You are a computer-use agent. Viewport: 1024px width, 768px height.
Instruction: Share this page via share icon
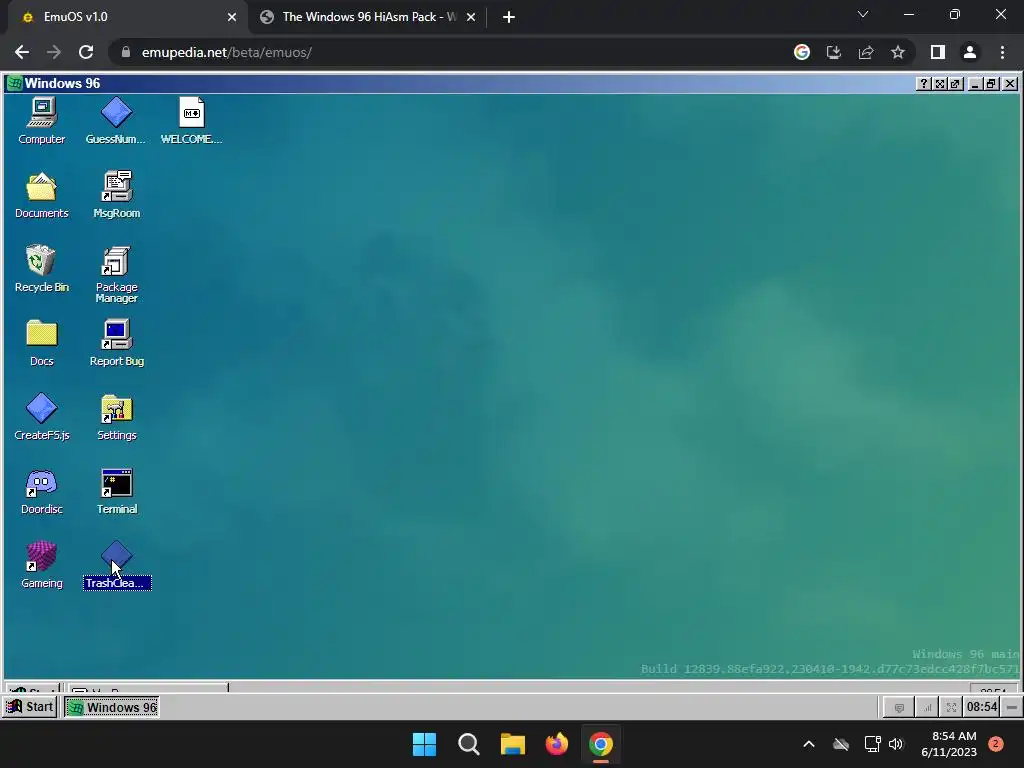866,52
